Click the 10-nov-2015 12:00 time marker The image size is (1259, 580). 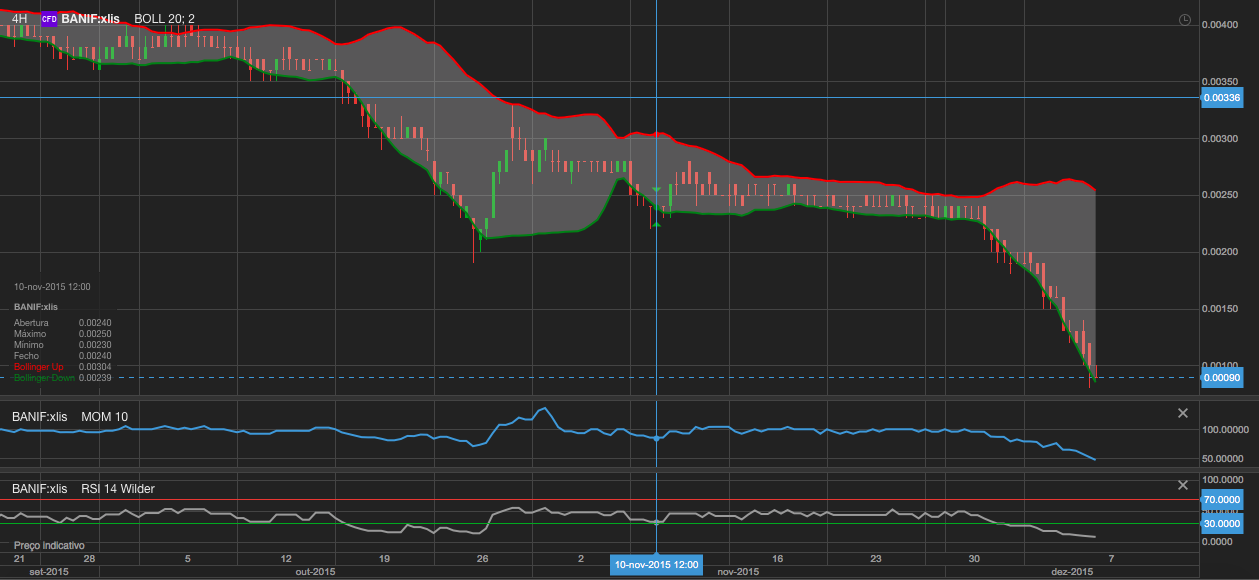point(656,565)
